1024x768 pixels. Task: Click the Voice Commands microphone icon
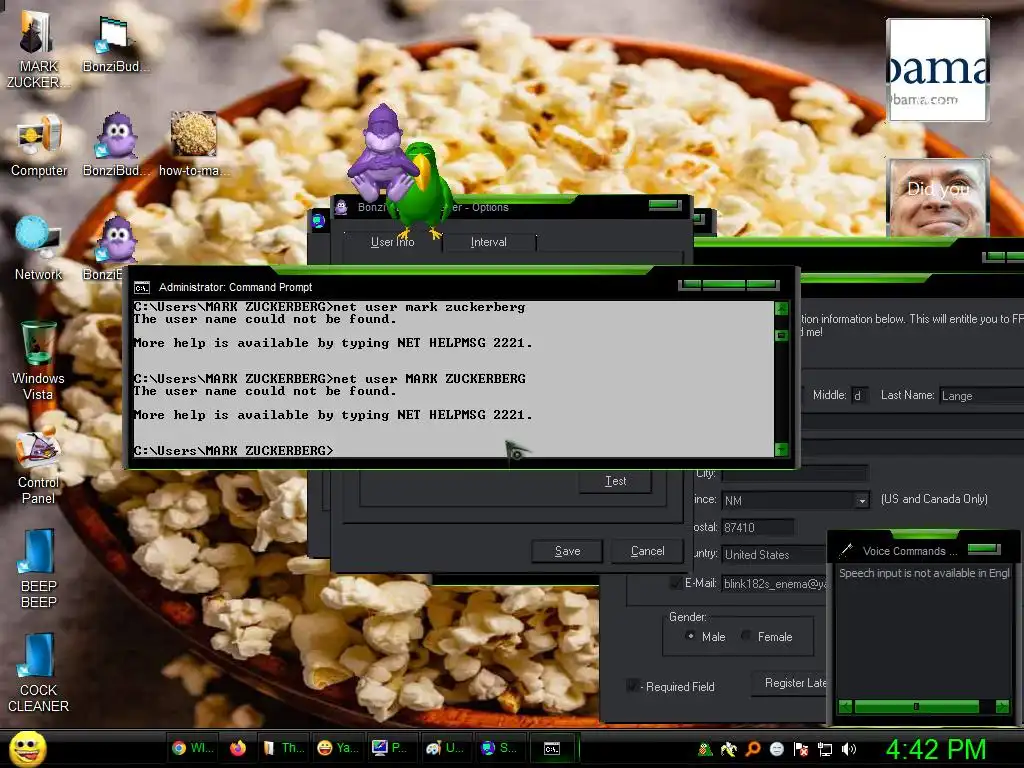click(846, 550)
